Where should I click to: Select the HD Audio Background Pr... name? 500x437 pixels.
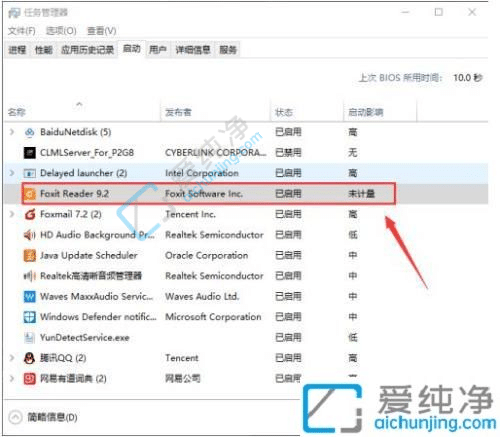[x=97, y=235]
